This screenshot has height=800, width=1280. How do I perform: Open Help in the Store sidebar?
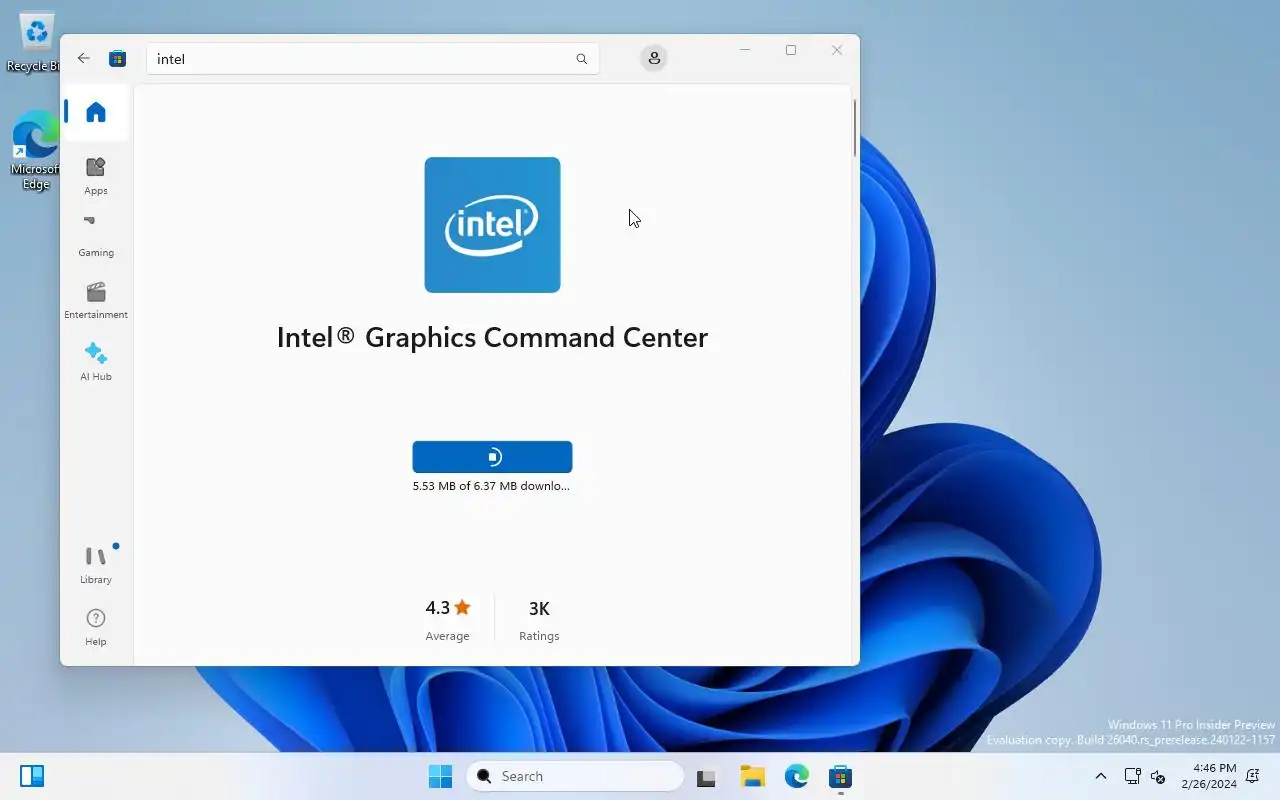[x=96, y=627]
